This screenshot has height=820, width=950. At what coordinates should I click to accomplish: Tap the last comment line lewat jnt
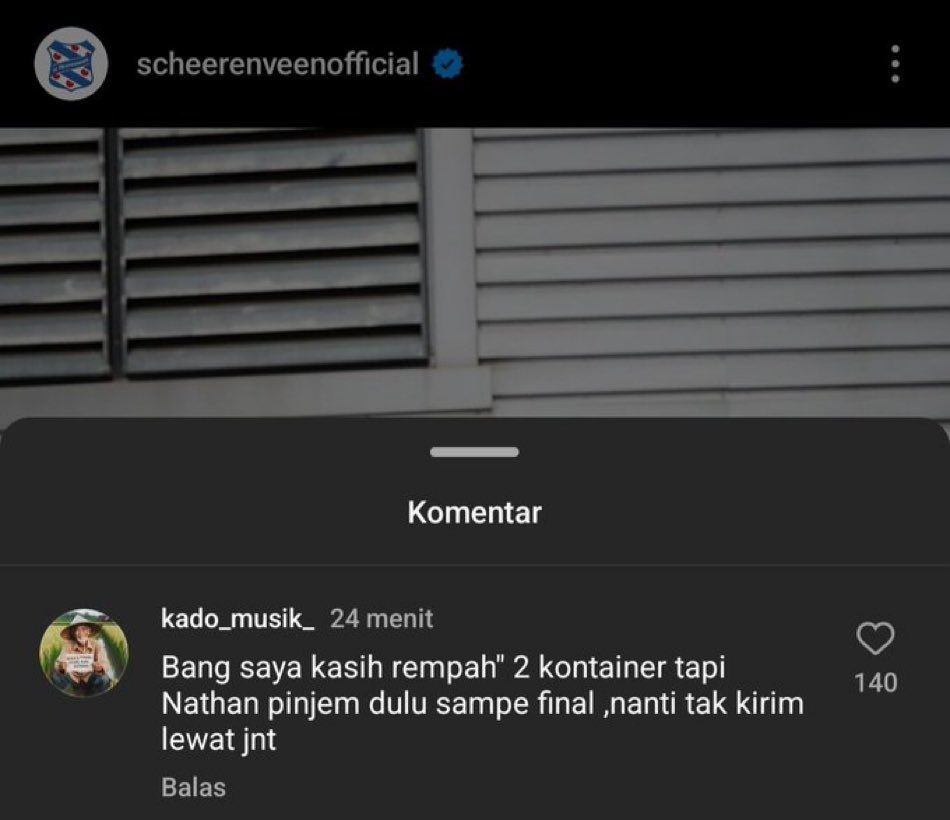[219, 739]
